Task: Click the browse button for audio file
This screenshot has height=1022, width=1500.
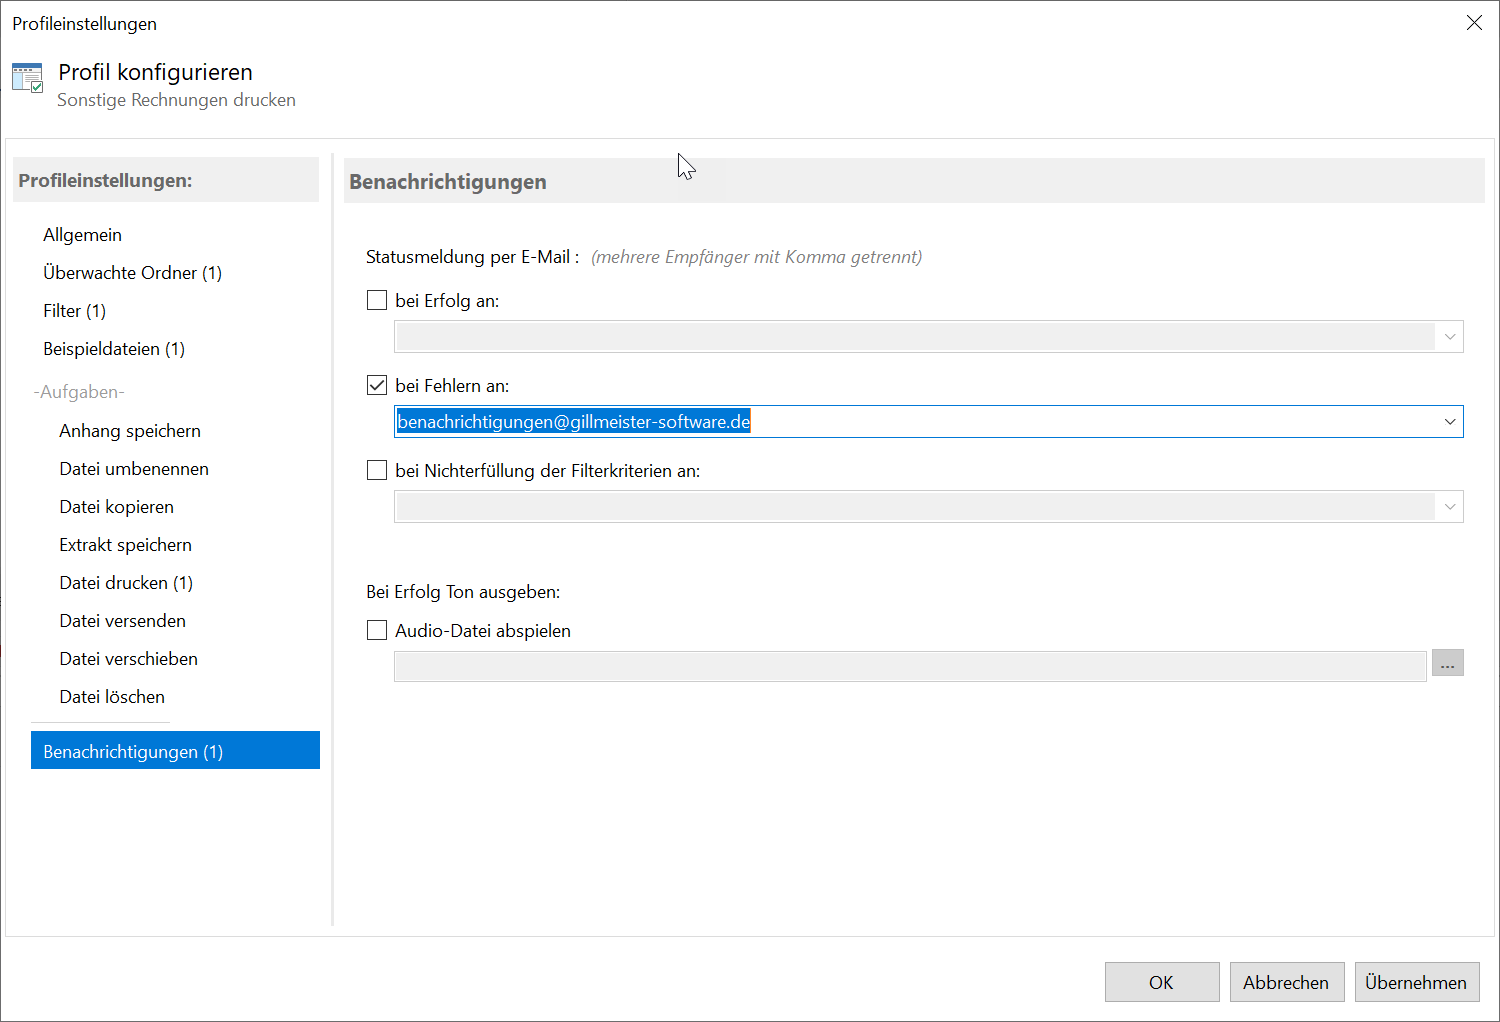Action: pos(1447,663)
